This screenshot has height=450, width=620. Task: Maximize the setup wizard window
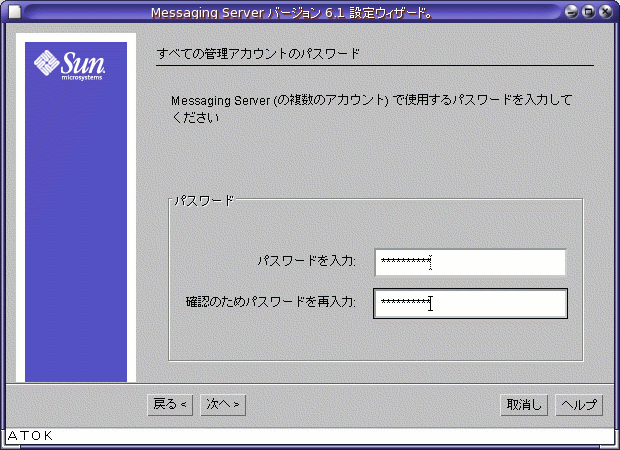click(588, 12)
